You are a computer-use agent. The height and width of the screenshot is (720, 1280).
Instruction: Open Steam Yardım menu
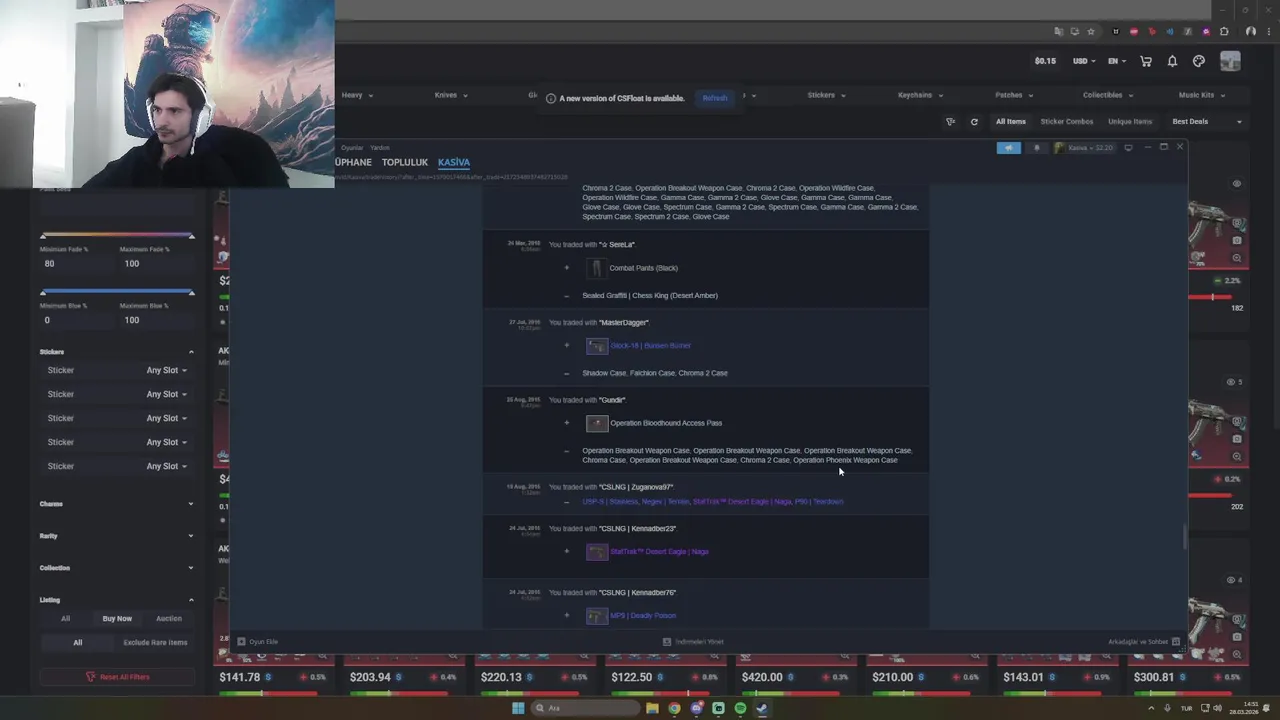[380, 148]
